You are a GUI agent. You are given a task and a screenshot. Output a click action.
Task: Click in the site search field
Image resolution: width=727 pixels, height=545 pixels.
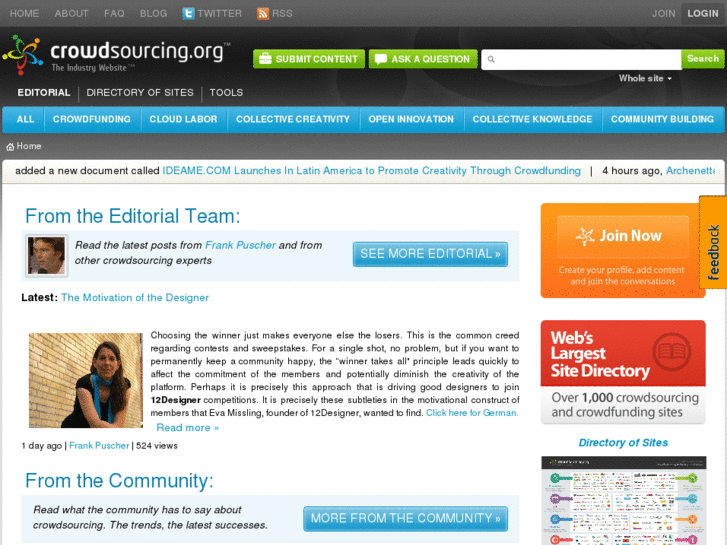[x=581, y=59]
